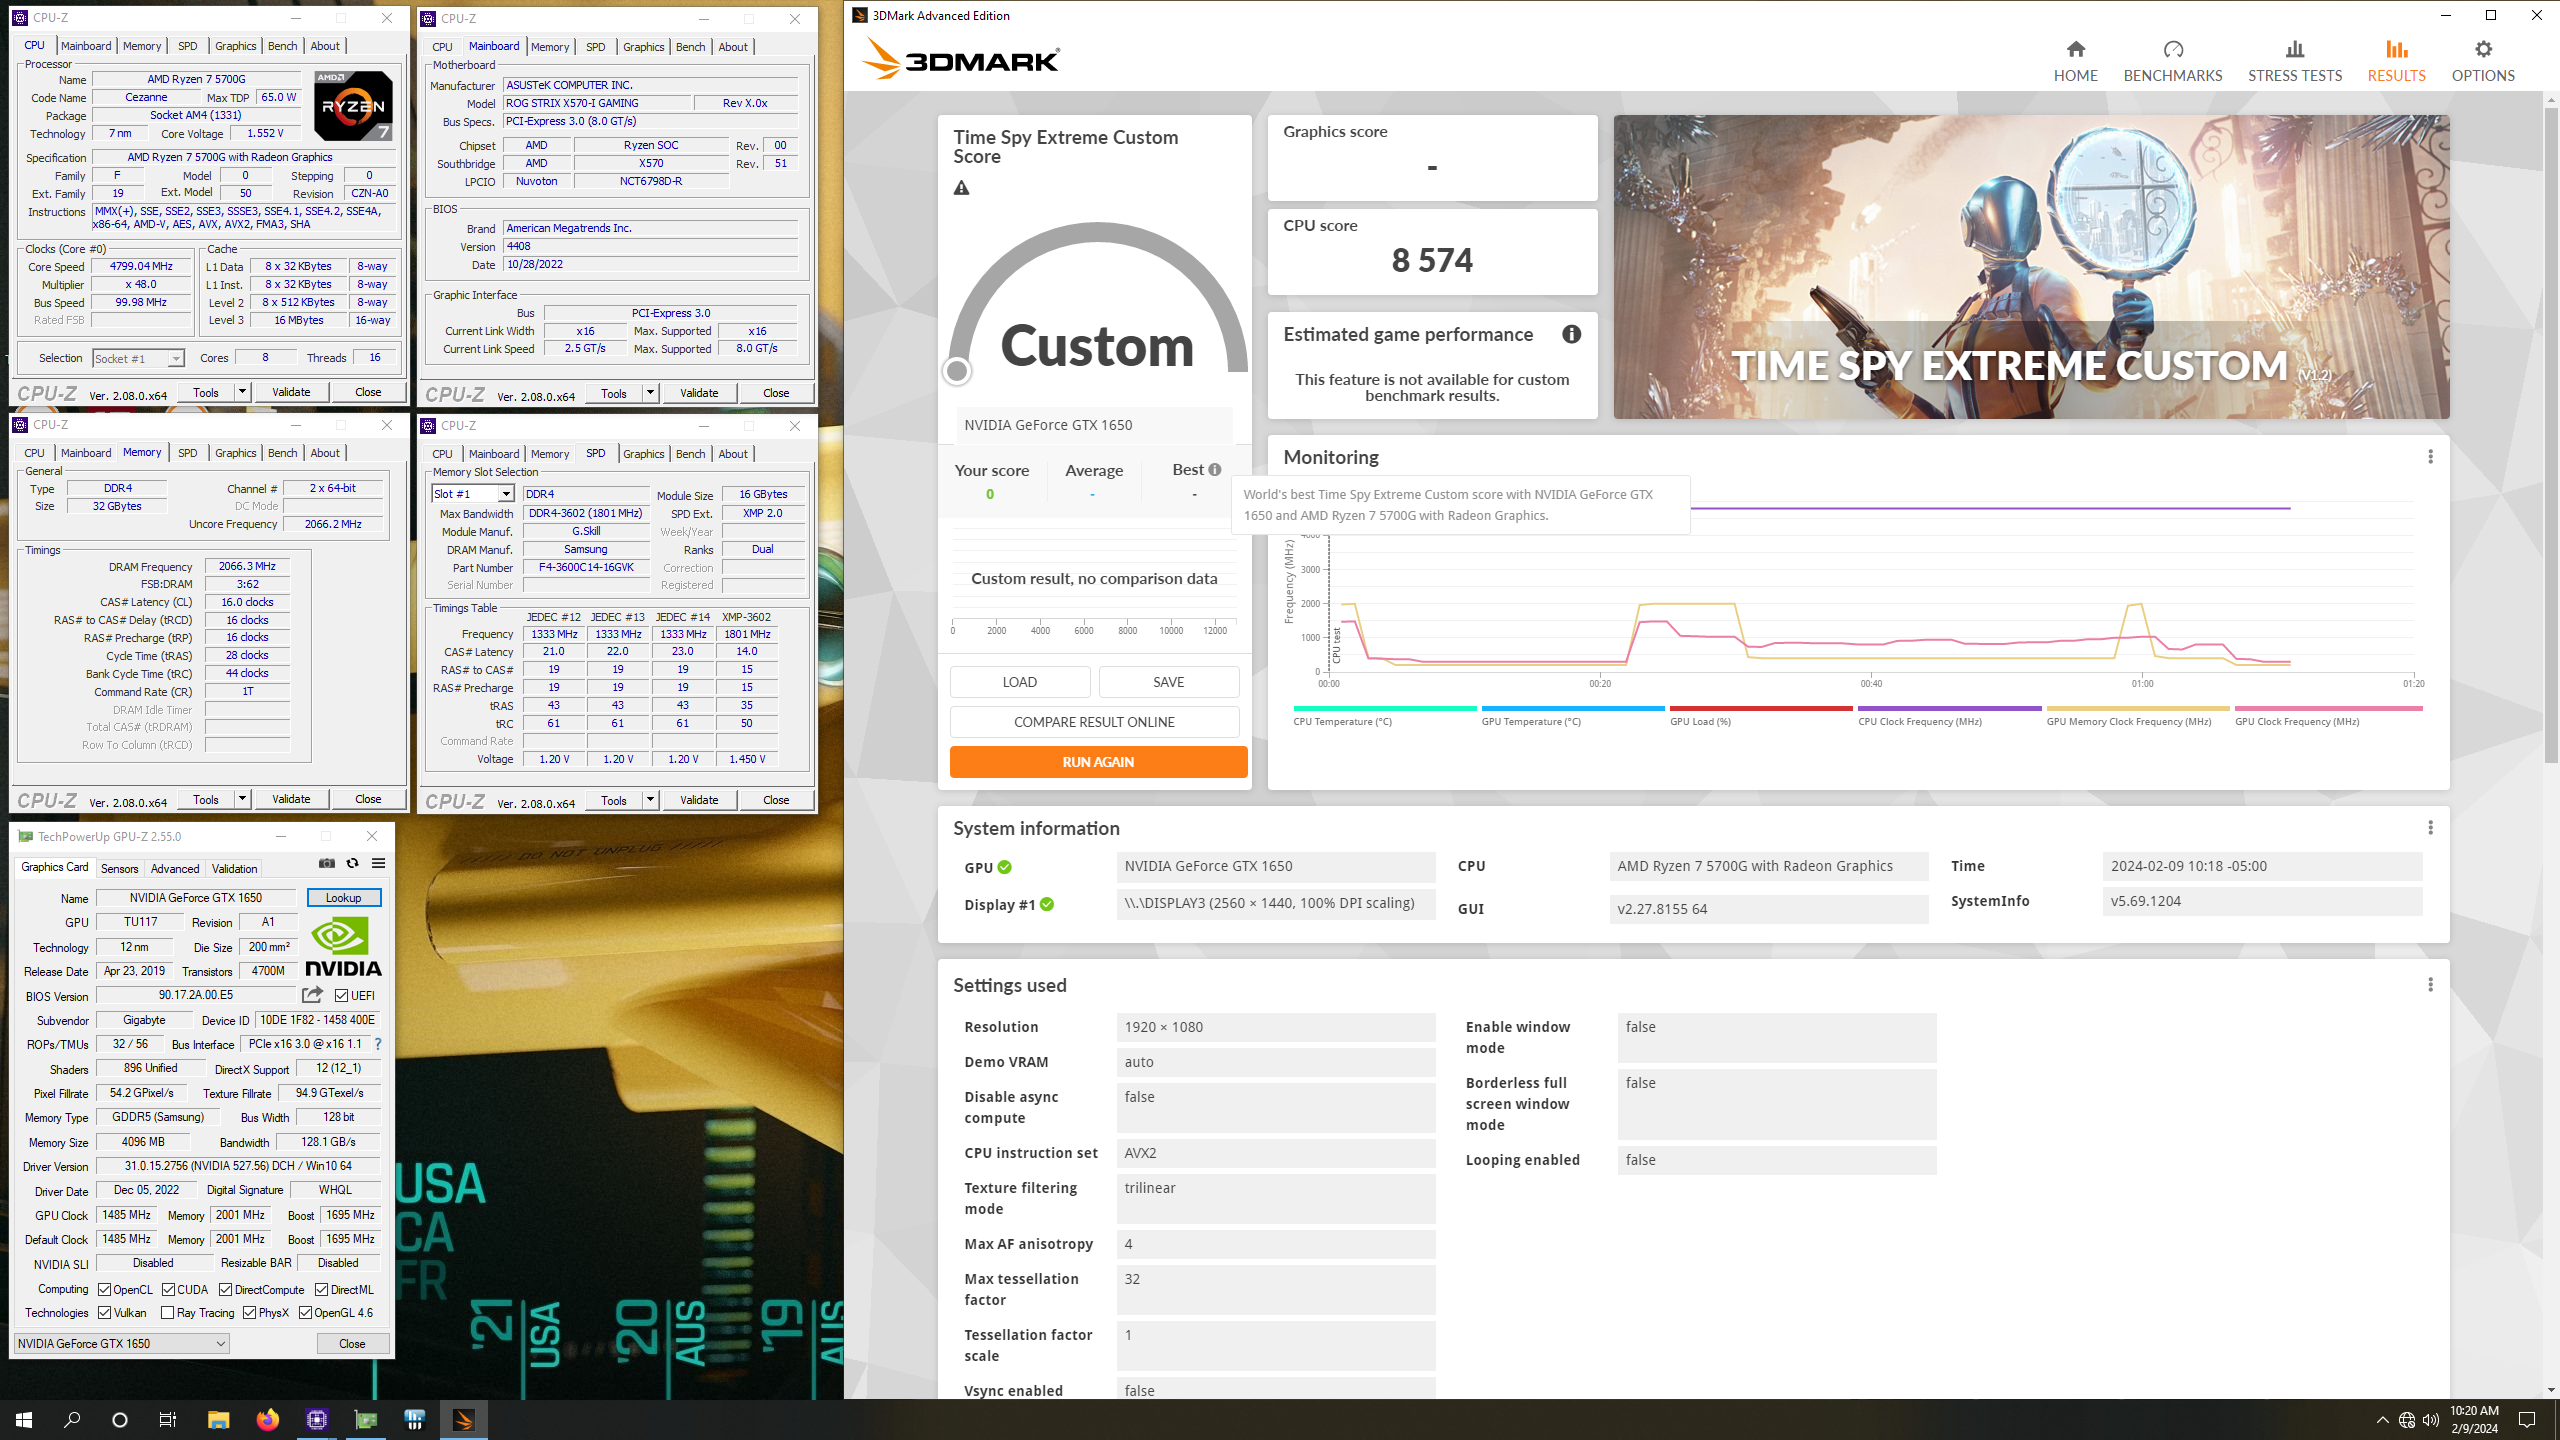Select About tab in Memory window
The image size is (2560, 1440).
[x=325, y=453]
